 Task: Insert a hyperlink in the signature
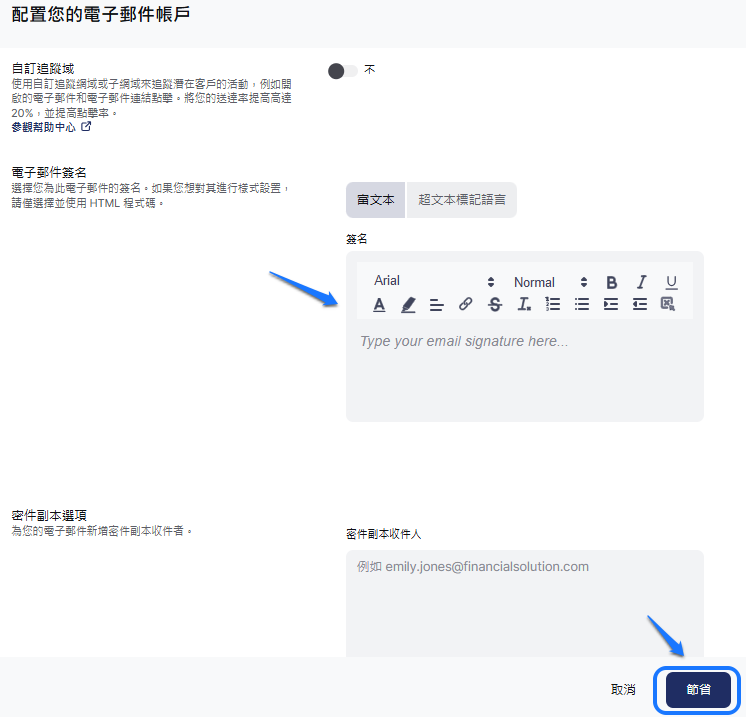[465, 305]
